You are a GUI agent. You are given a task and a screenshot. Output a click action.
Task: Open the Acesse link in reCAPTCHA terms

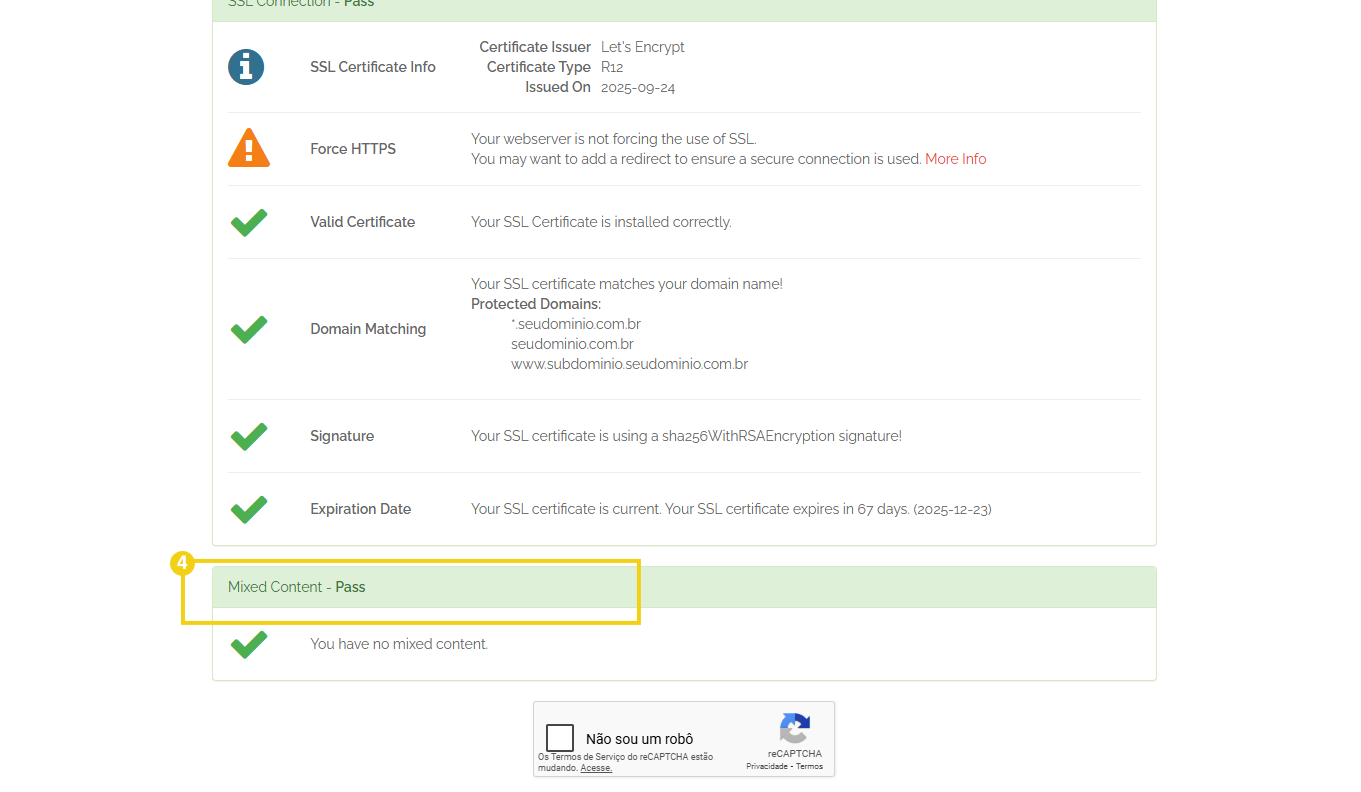point(596,768)
